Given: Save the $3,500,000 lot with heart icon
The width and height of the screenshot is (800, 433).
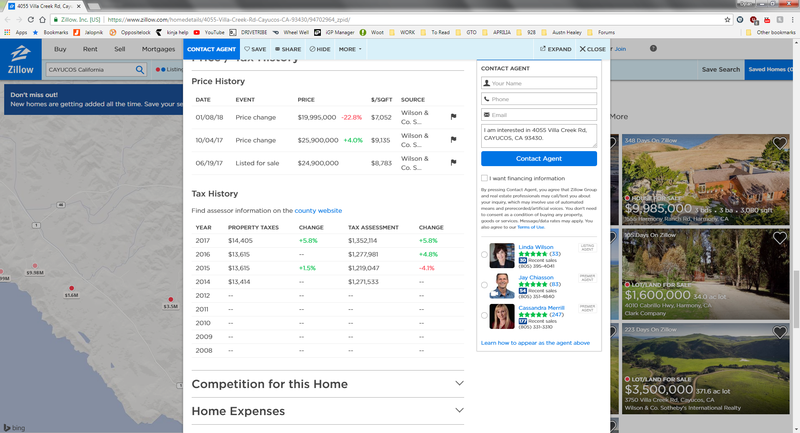Looking at the screenshot, I should tap(780, 333).
